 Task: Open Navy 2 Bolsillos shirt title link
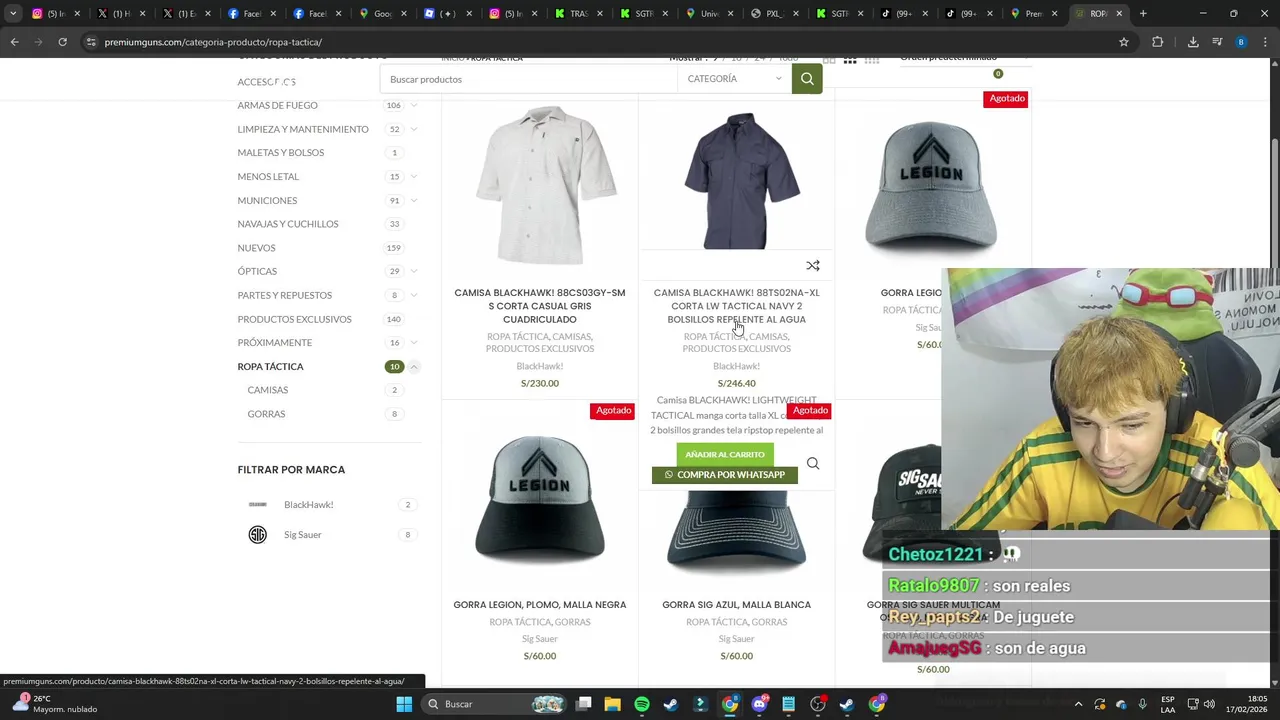click(737, 306)
